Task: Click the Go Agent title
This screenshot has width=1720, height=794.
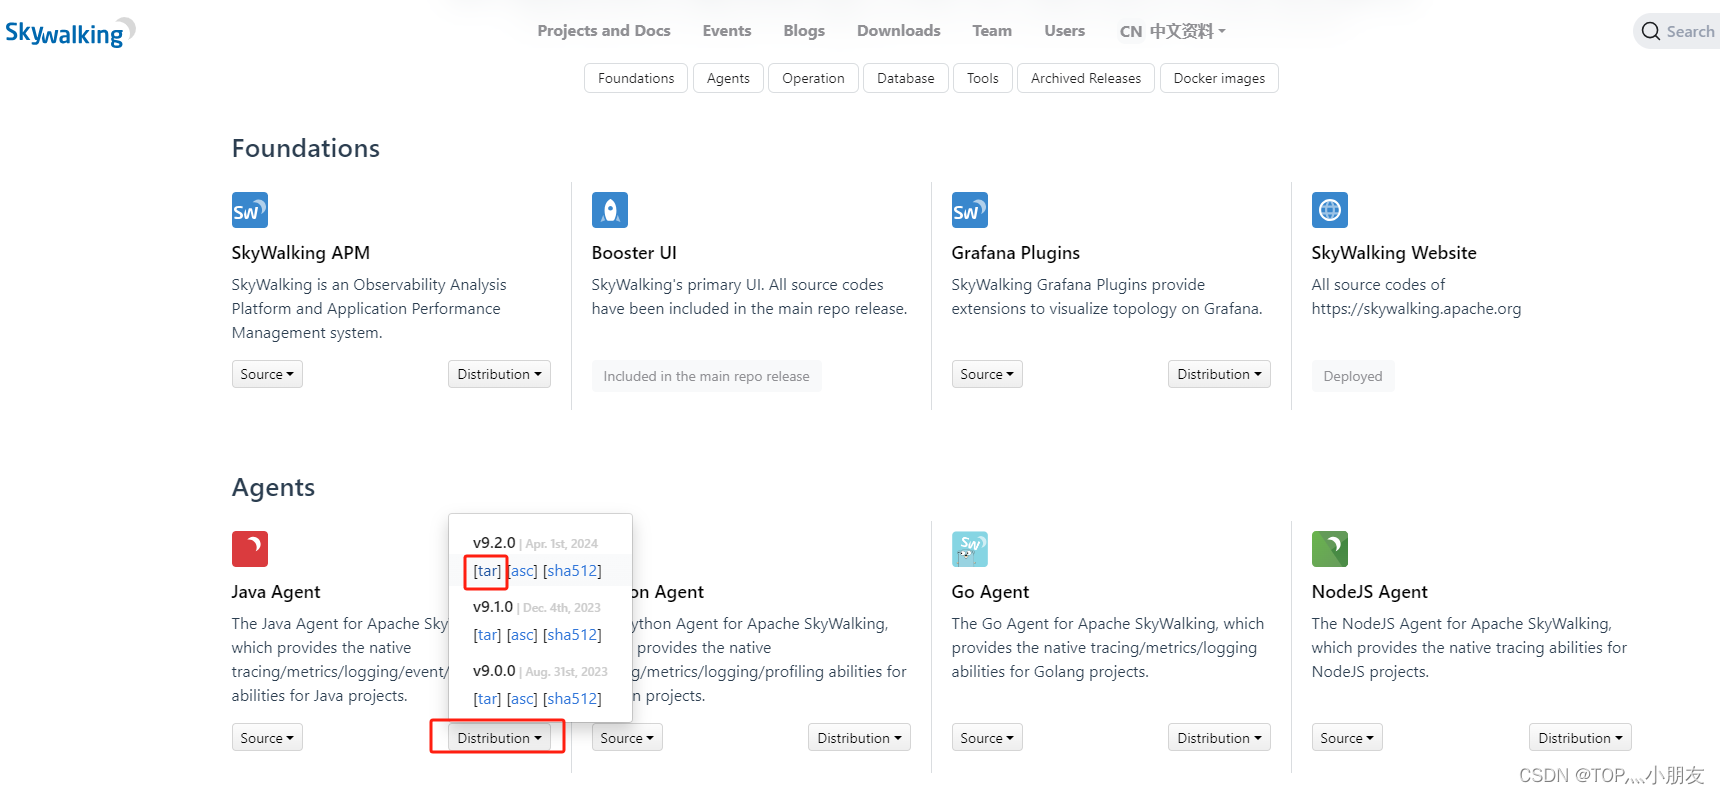Action: (x=990, y=592)
